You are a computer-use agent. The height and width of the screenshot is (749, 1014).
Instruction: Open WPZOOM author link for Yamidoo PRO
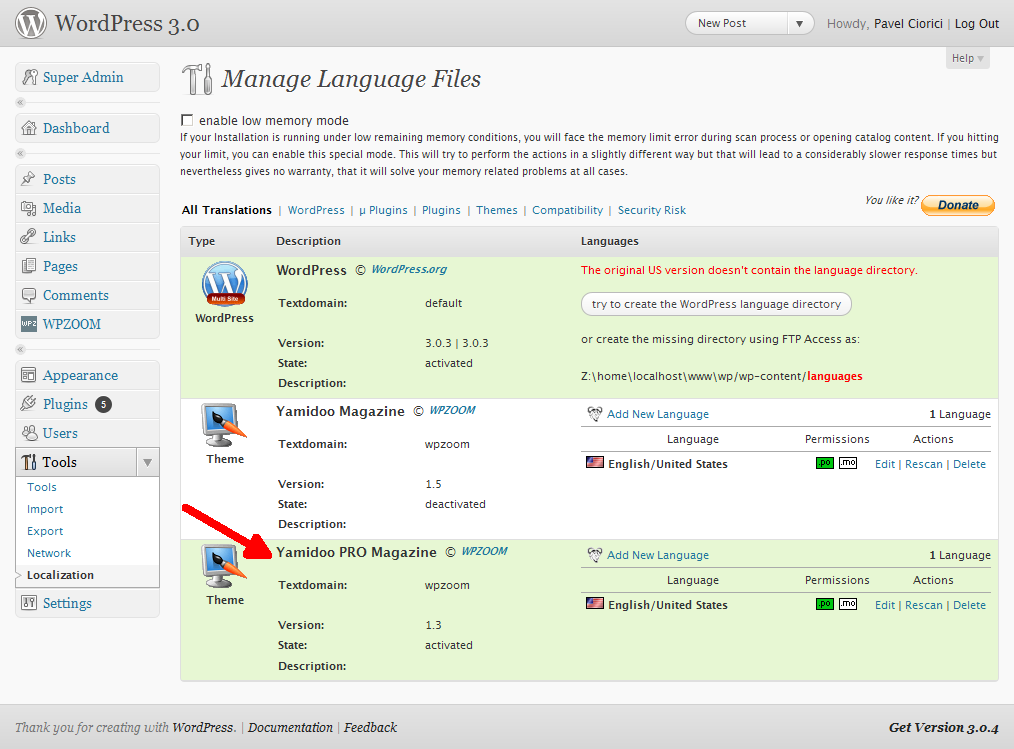[x=484, y=551]
